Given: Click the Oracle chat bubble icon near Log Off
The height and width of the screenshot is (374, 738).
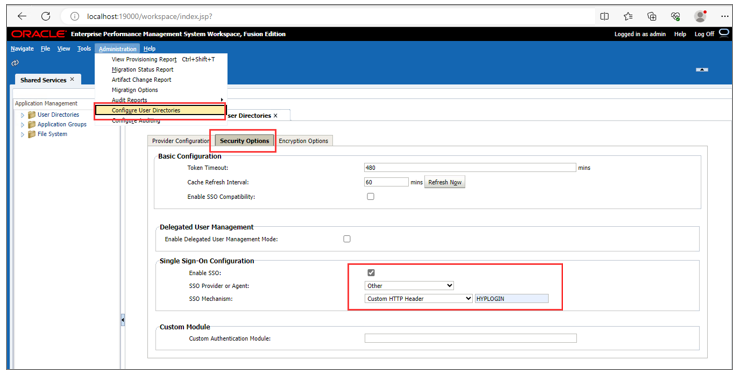Looking at the screenshot, I should (x=723, y=33).
